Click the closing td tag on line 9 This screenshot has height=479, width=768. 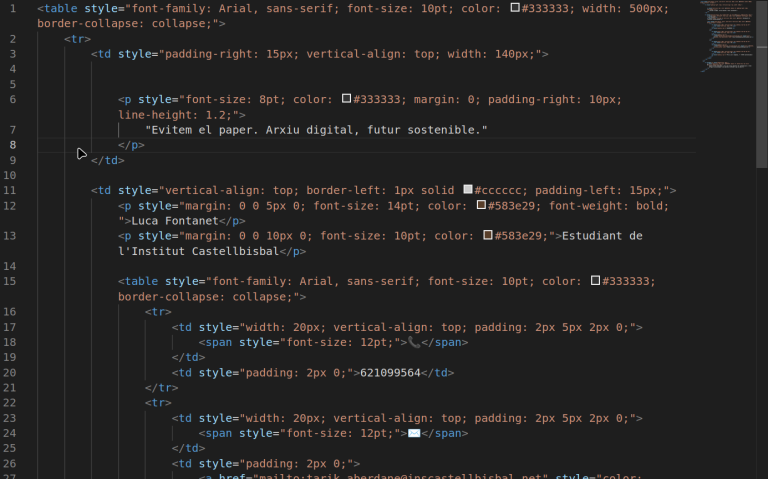click(107, 160)
